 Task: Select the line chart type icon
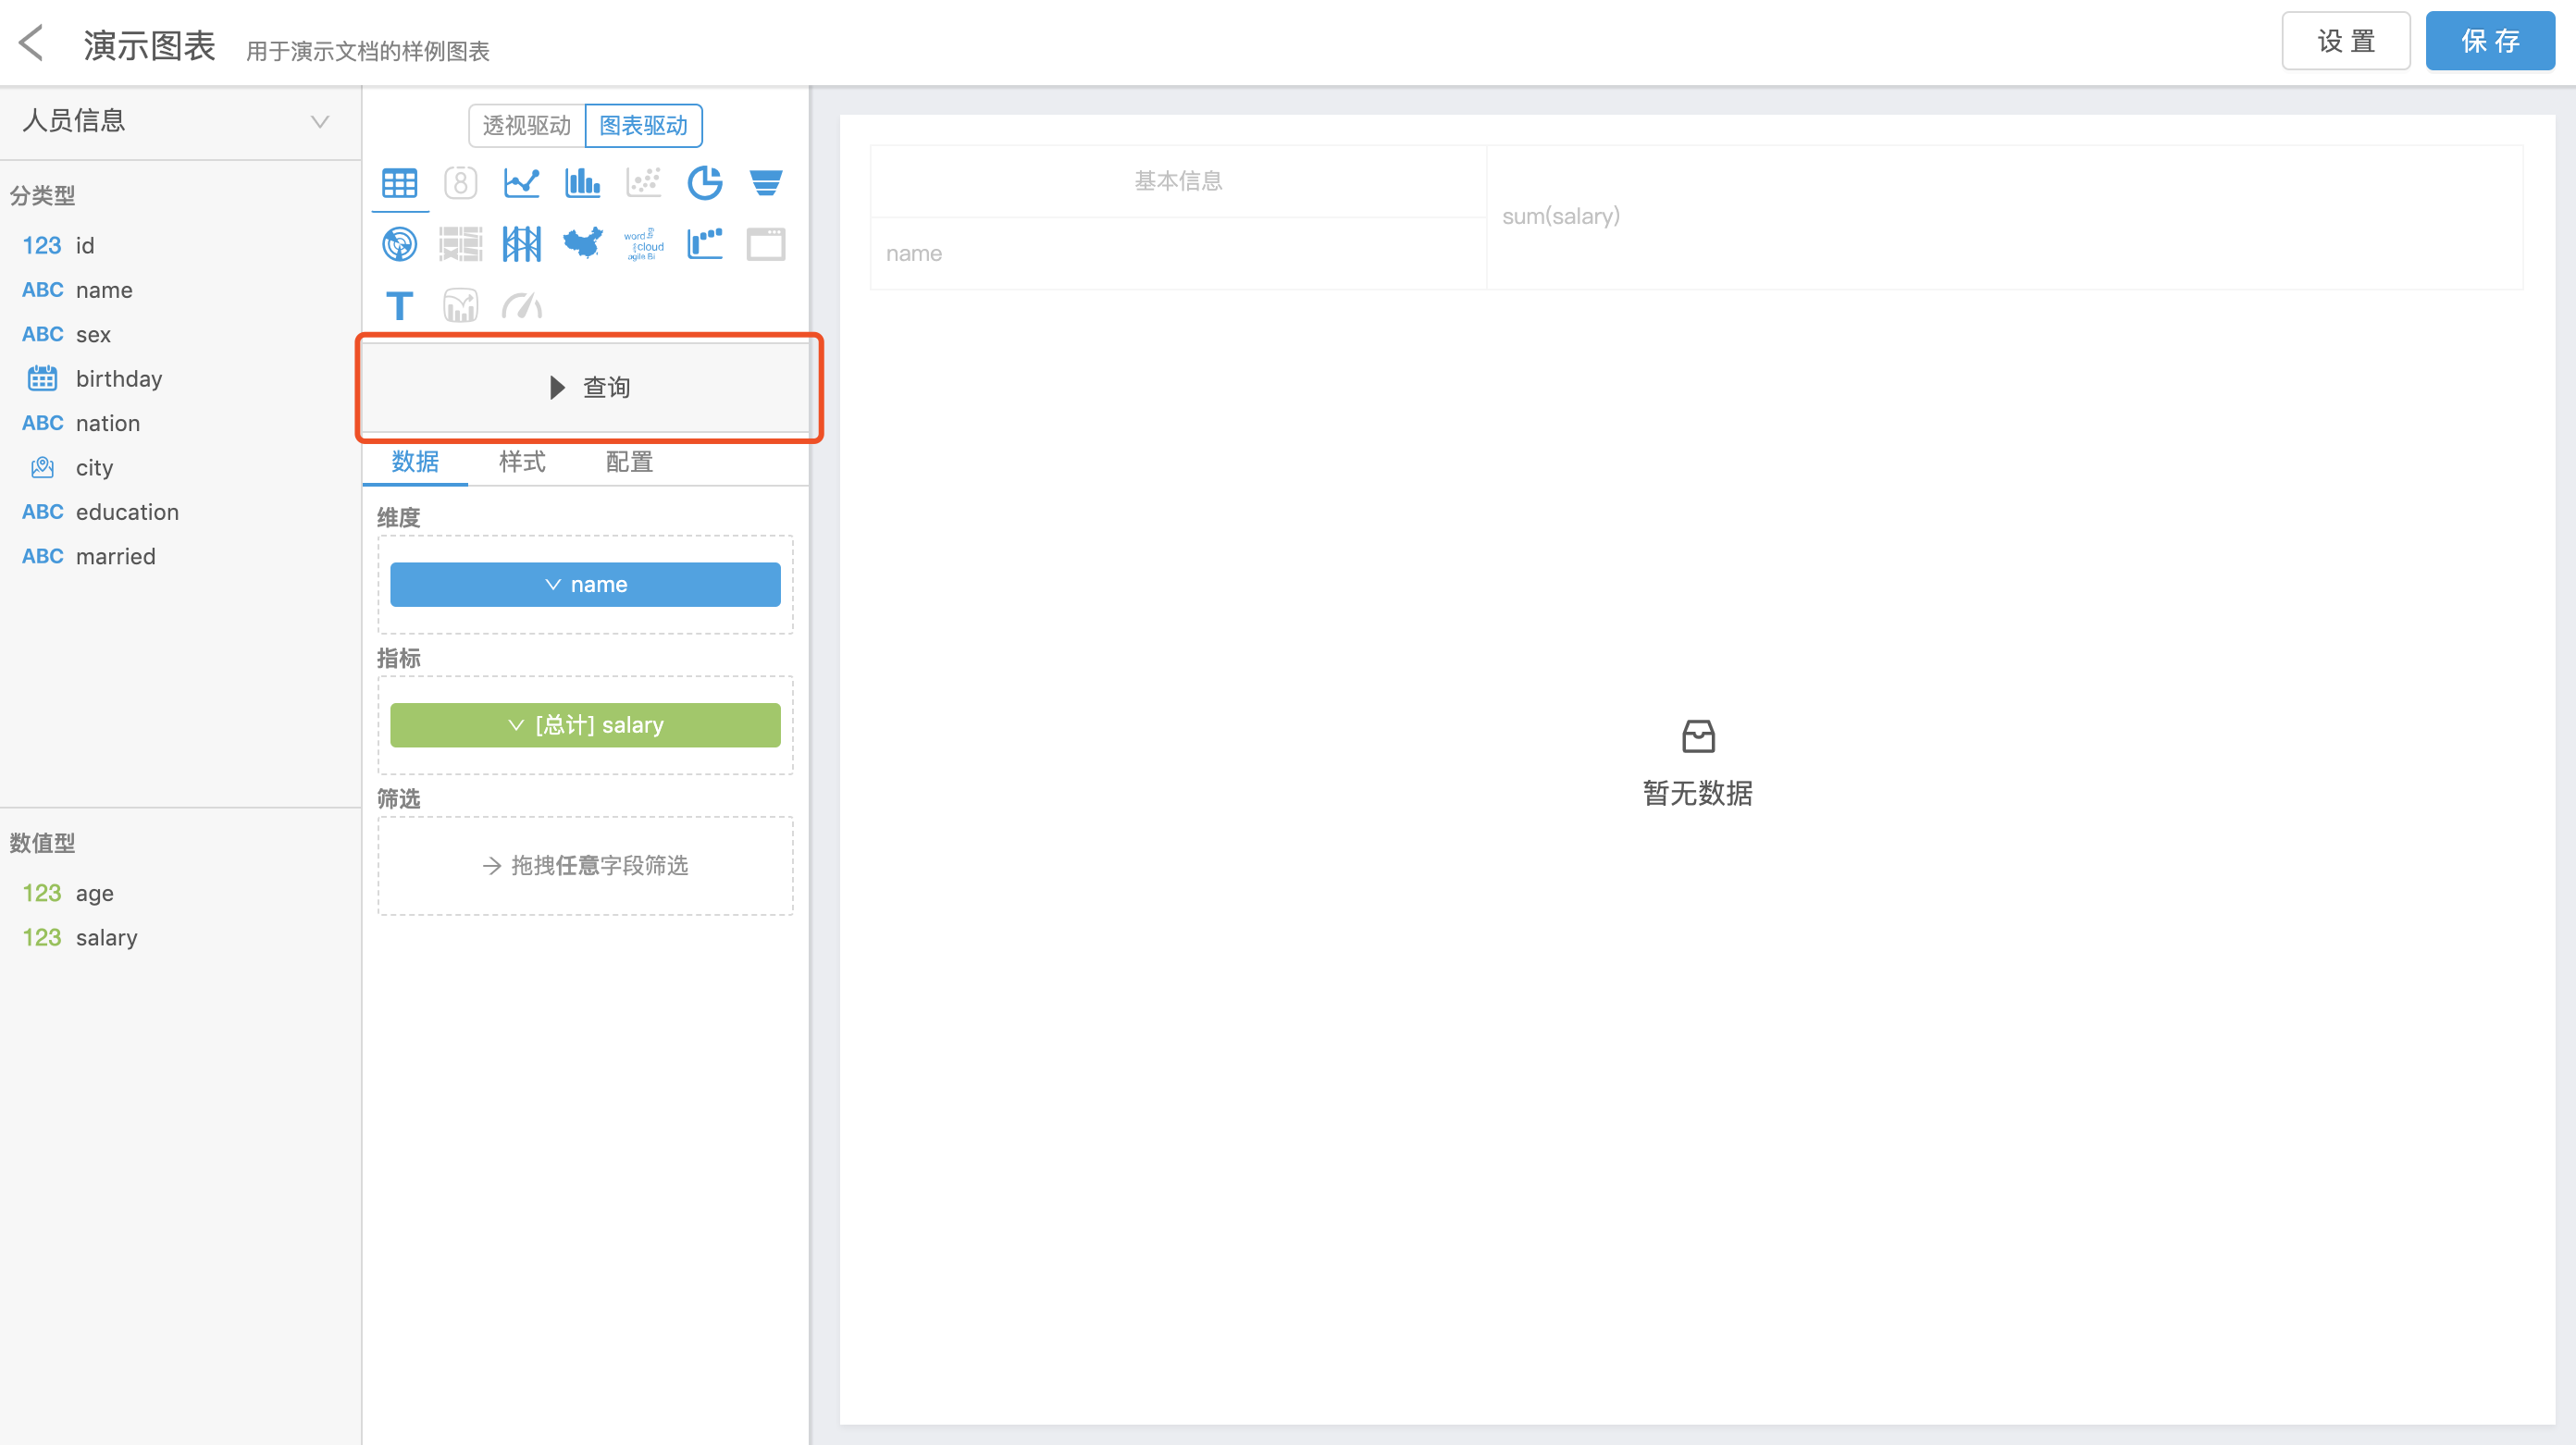pos(521,183)
